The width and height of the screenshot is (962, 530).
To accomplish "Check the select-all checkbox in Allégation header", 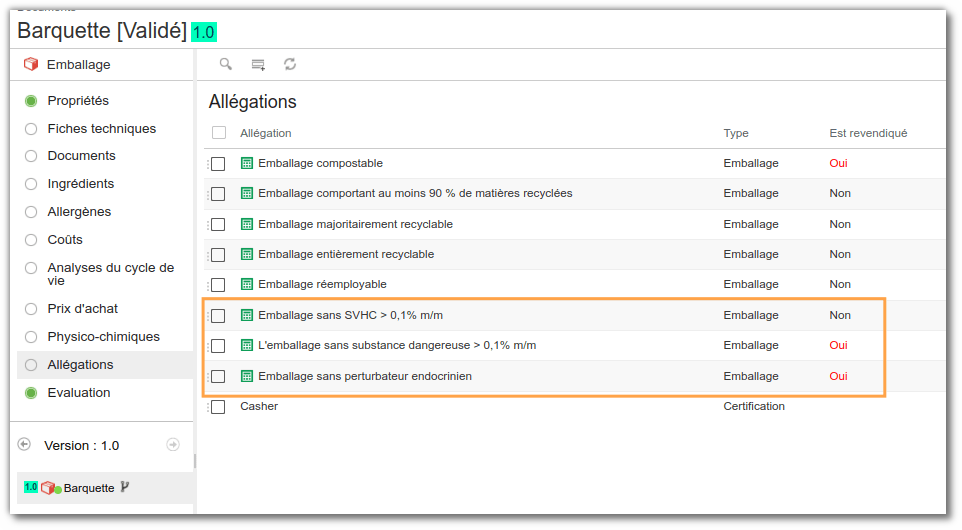I will 219,132.
